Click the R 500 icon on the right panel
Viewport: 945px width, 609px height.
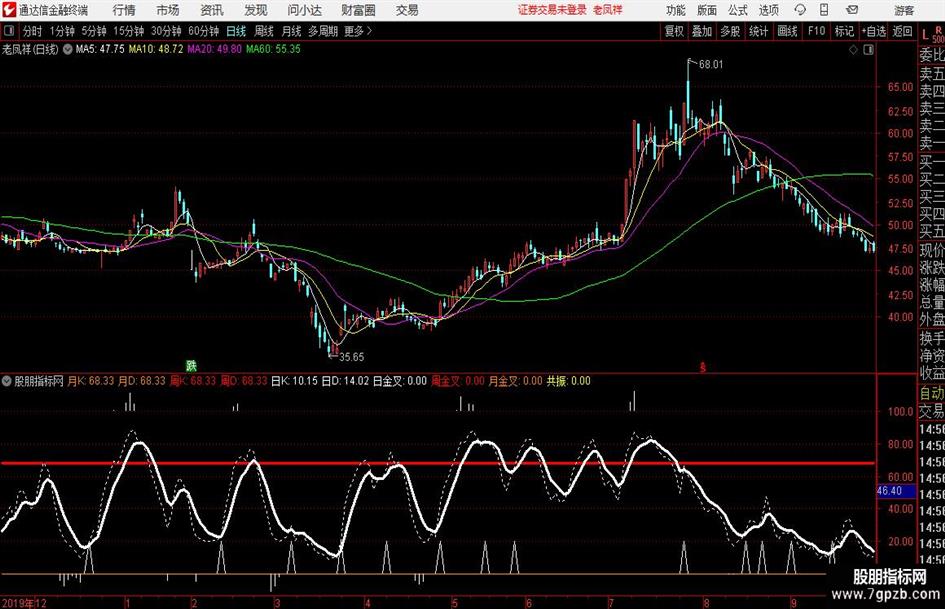(938, 34)
